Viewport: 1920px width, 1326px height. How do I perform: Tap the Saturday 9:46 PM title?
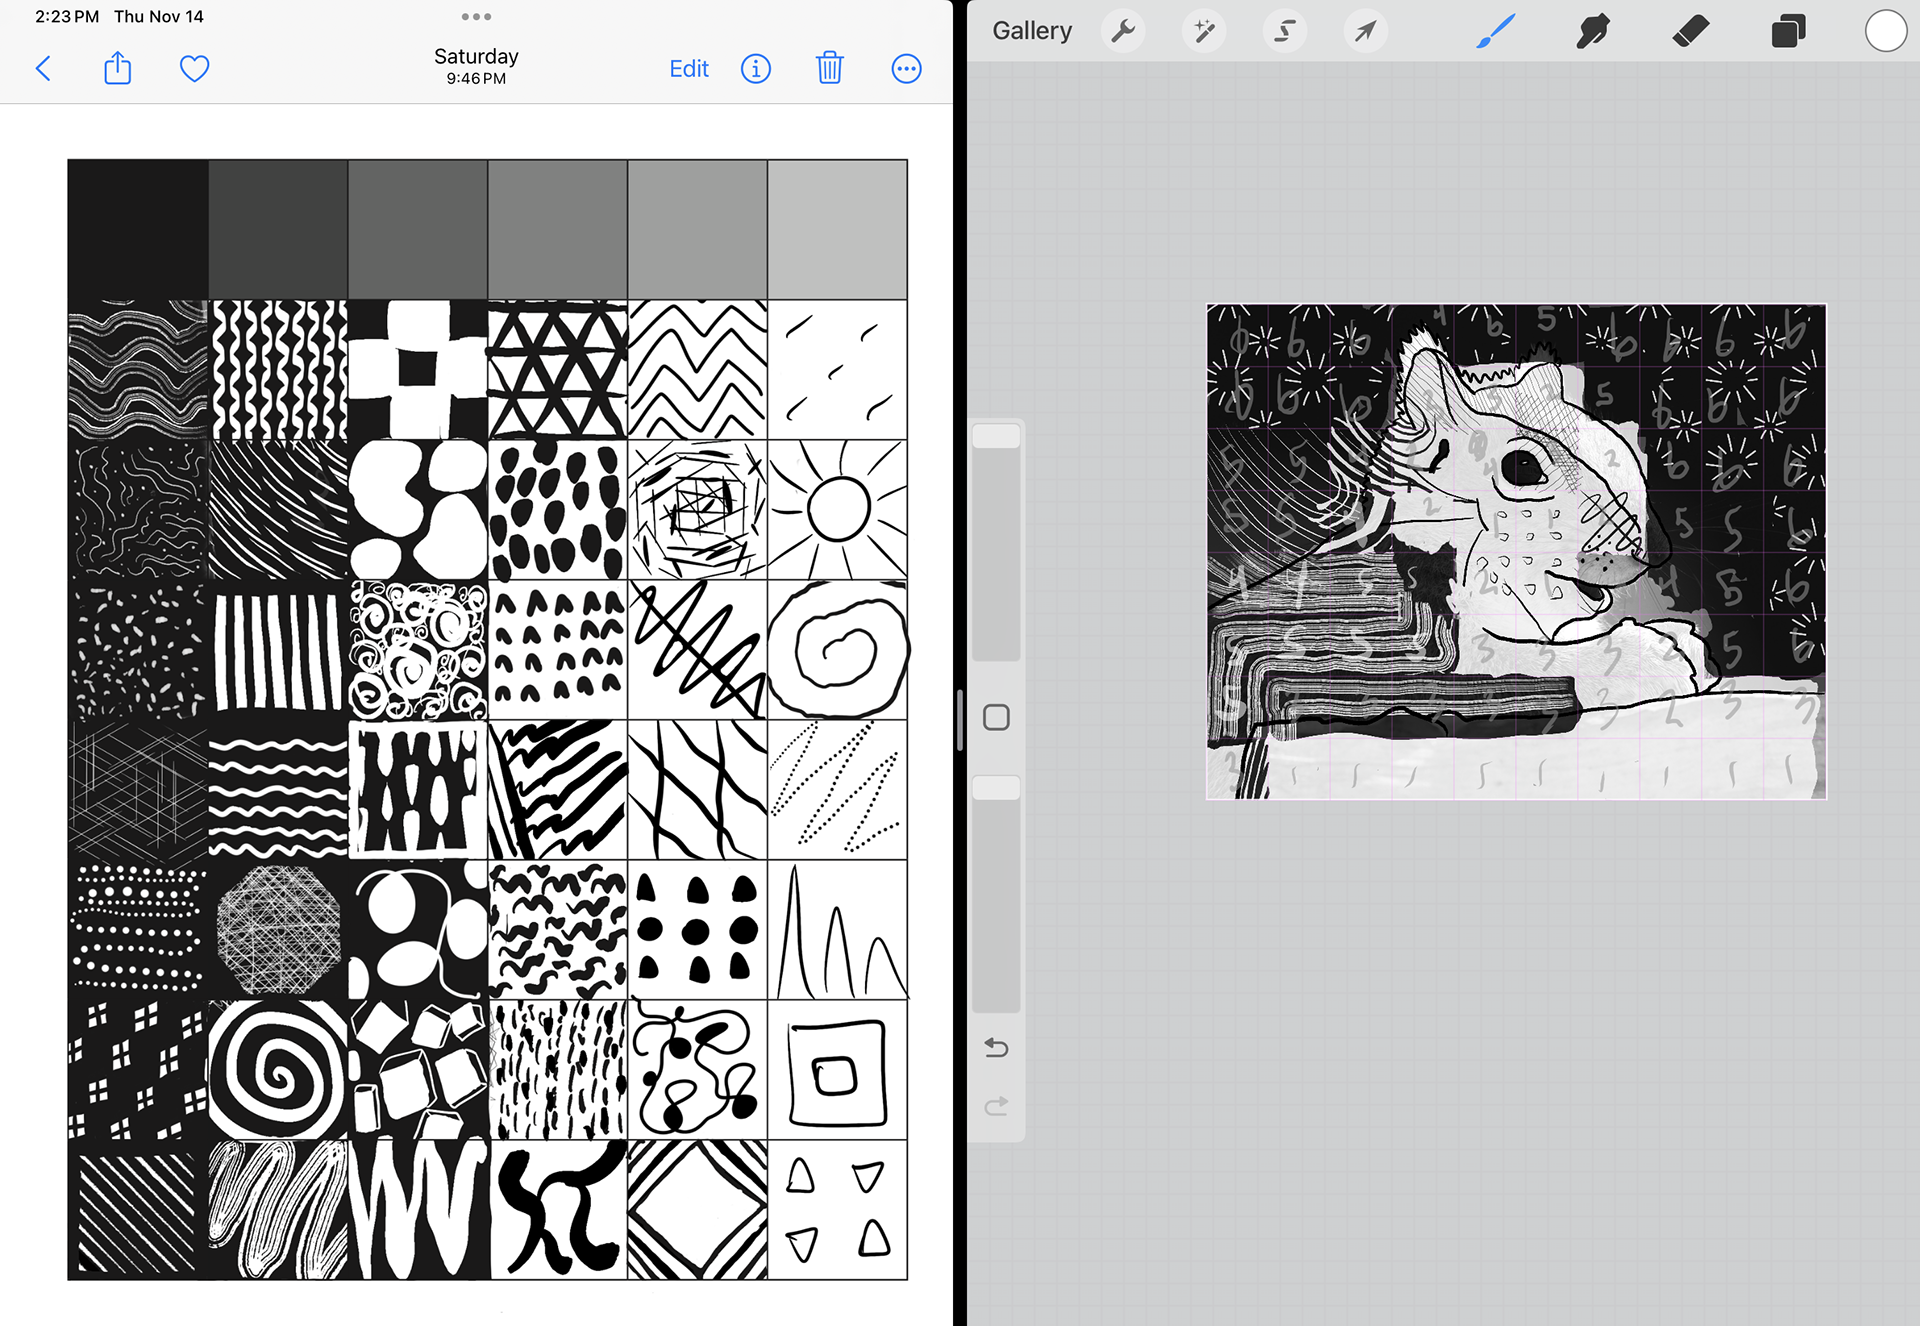476,66
